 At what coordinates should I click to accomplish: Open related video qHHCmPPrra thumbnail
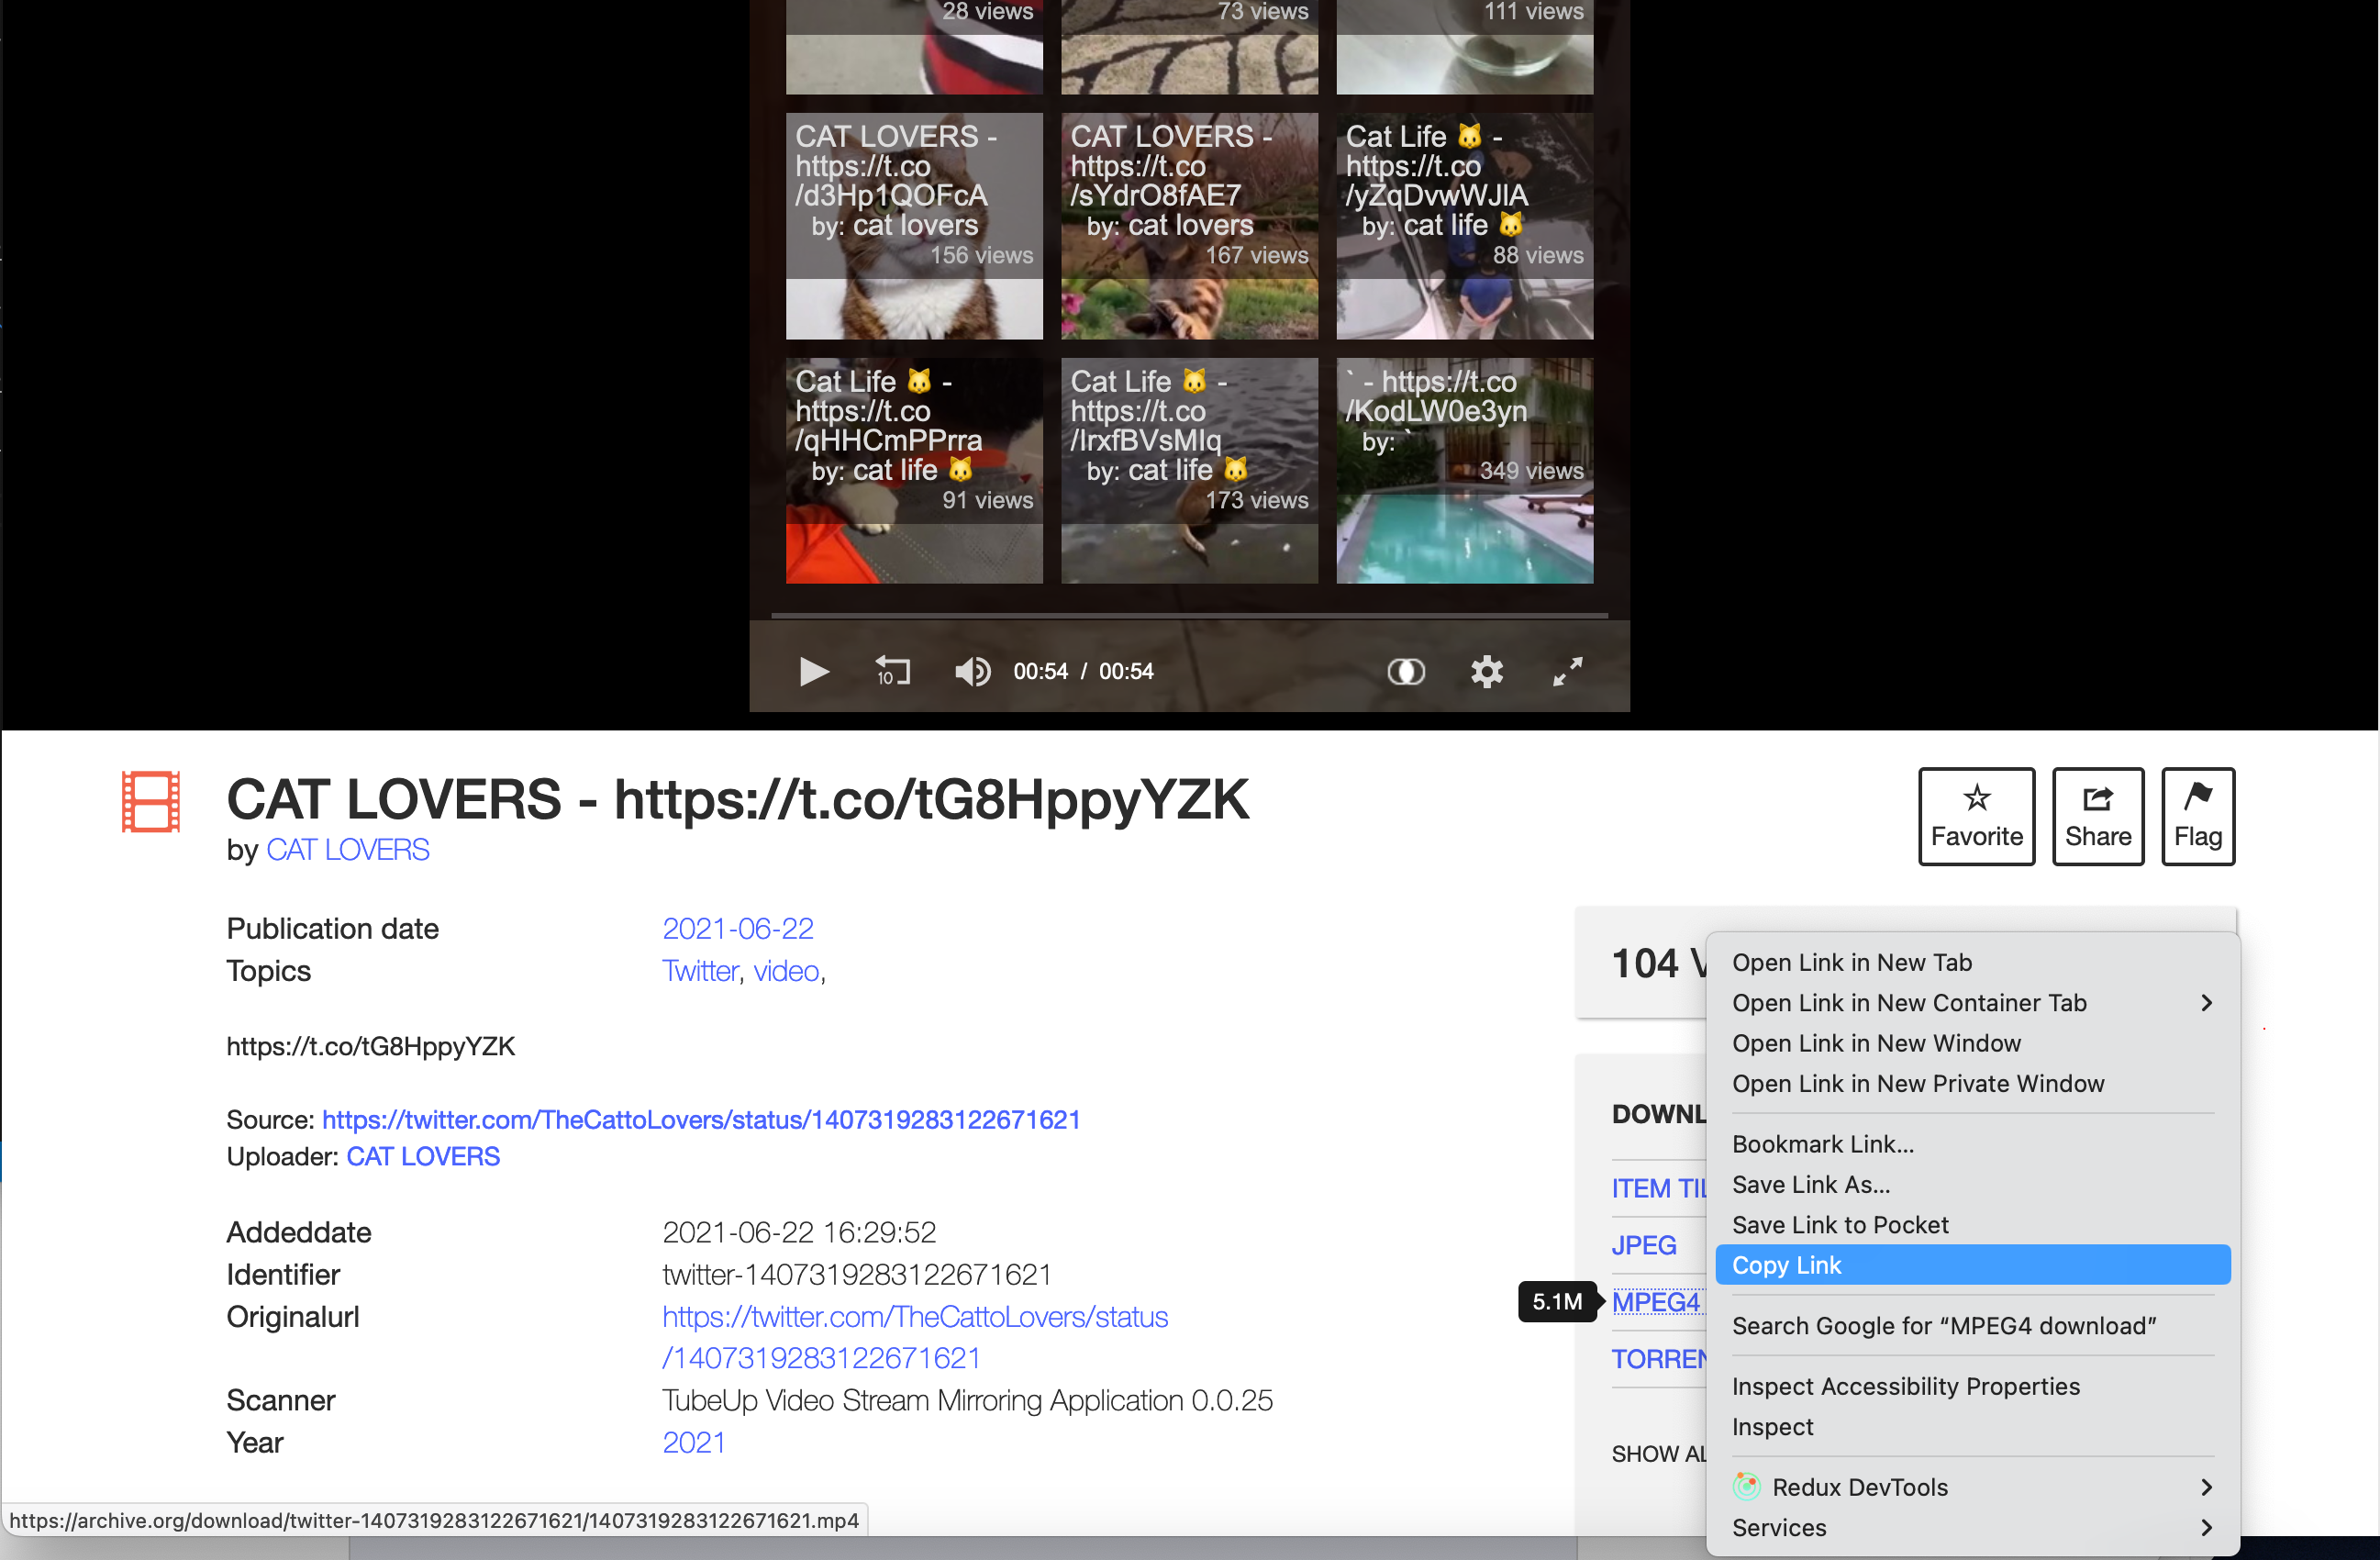click(x=914, y=470)
